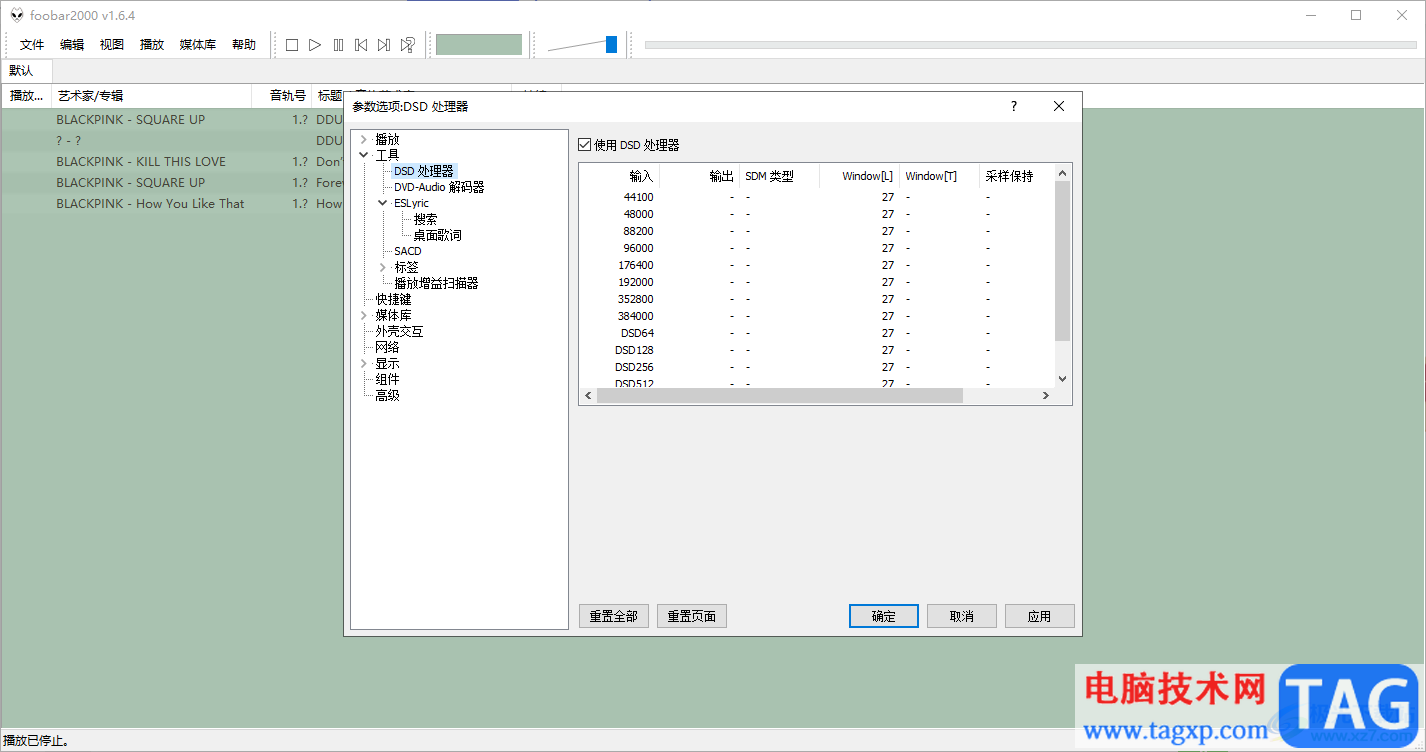Image resolution: width=1426 pixels, height=752 pixels.
Task: Expand the 播放 tree node
Action: click(x=364, y=139)
